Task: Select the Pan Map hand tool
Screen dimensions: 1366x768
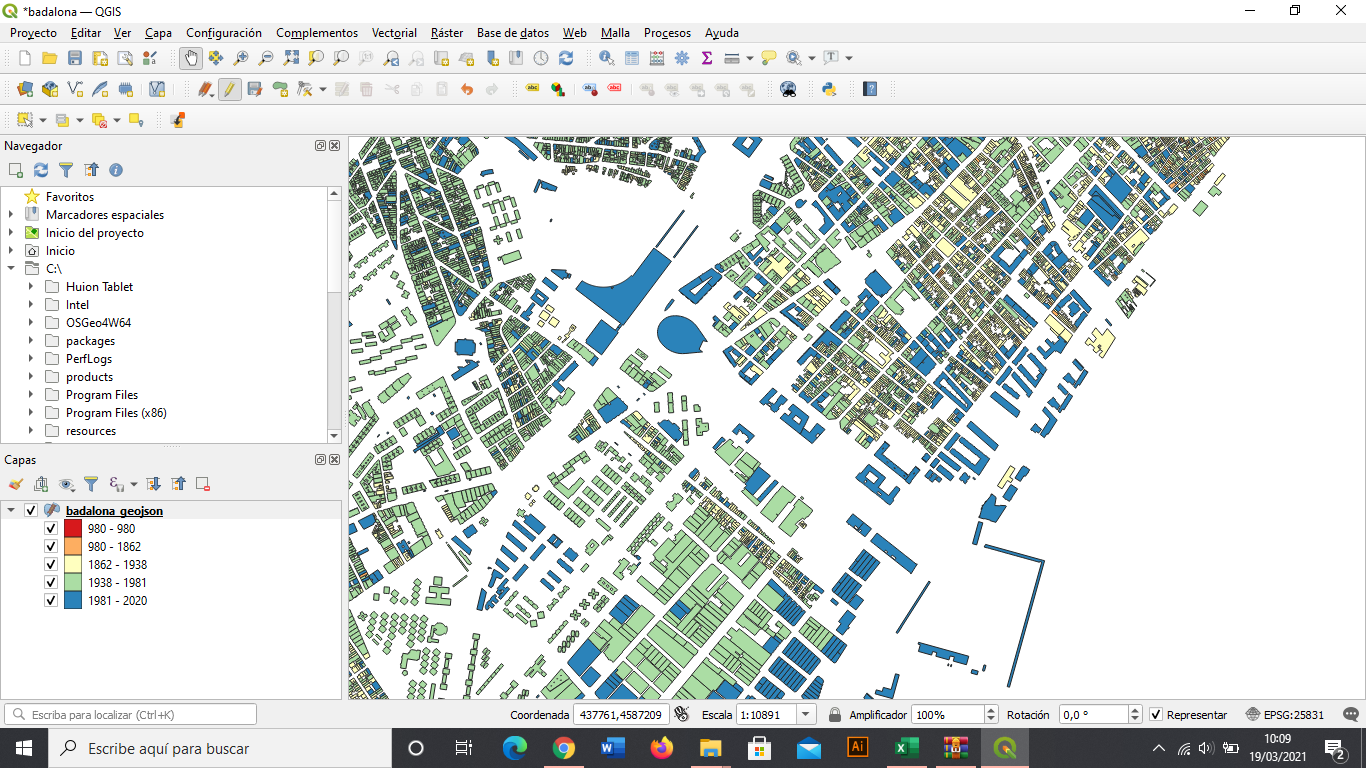Action: coord(190,58)
